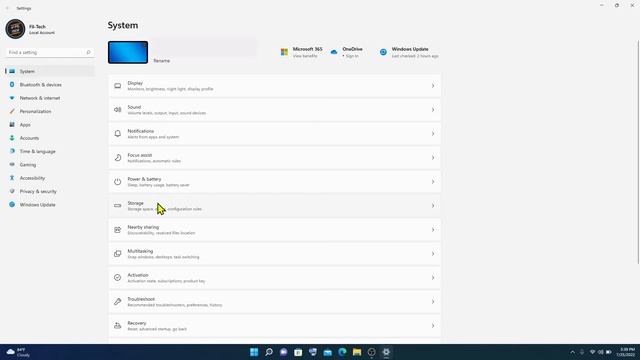Click the Notifications bell icon
The height and width of the screenshot is (360, 640).
pyautogui.click(x=118, y=134)
